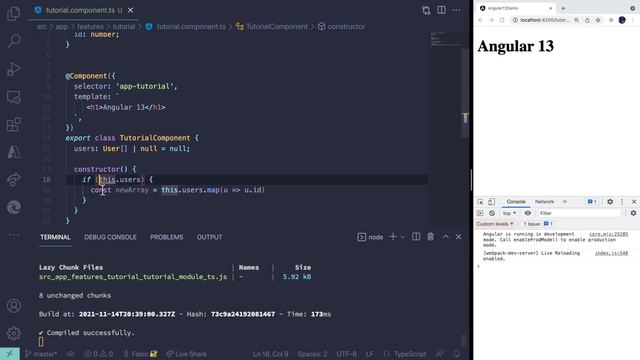Change end of line sequence LF
Viewport: 640px width, 360px height.
coord(369,354)
